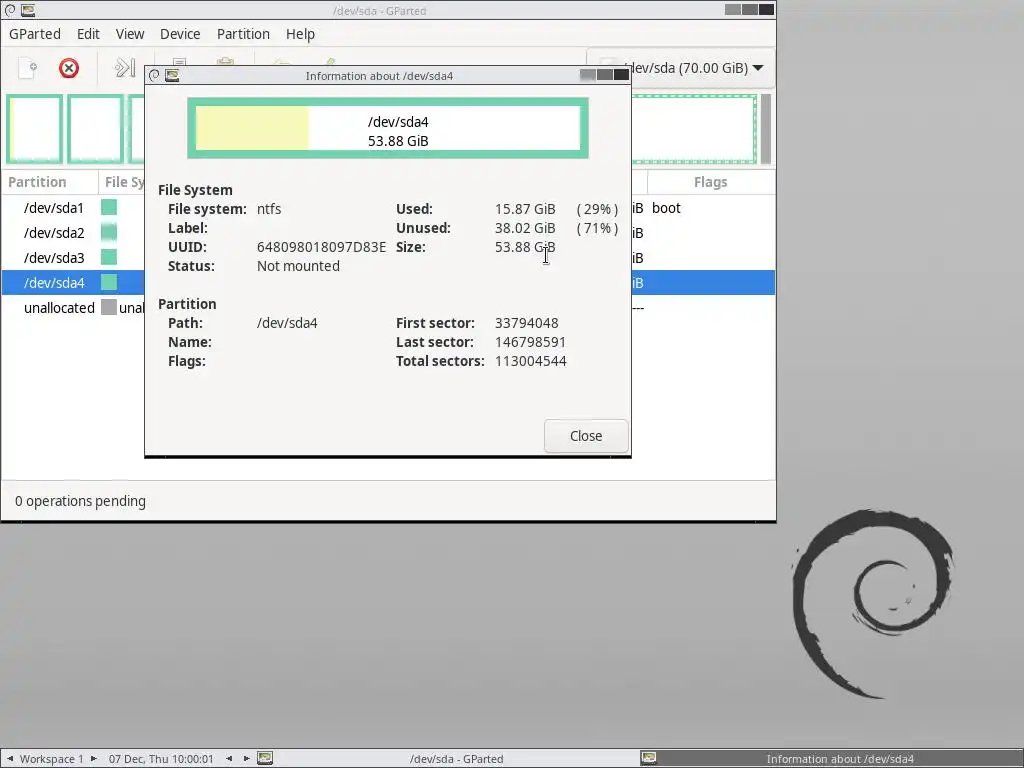The height and width of the screenshot is (768, 1024).
Task: Click the next window arrow after the clock
Action: [246, 758]
